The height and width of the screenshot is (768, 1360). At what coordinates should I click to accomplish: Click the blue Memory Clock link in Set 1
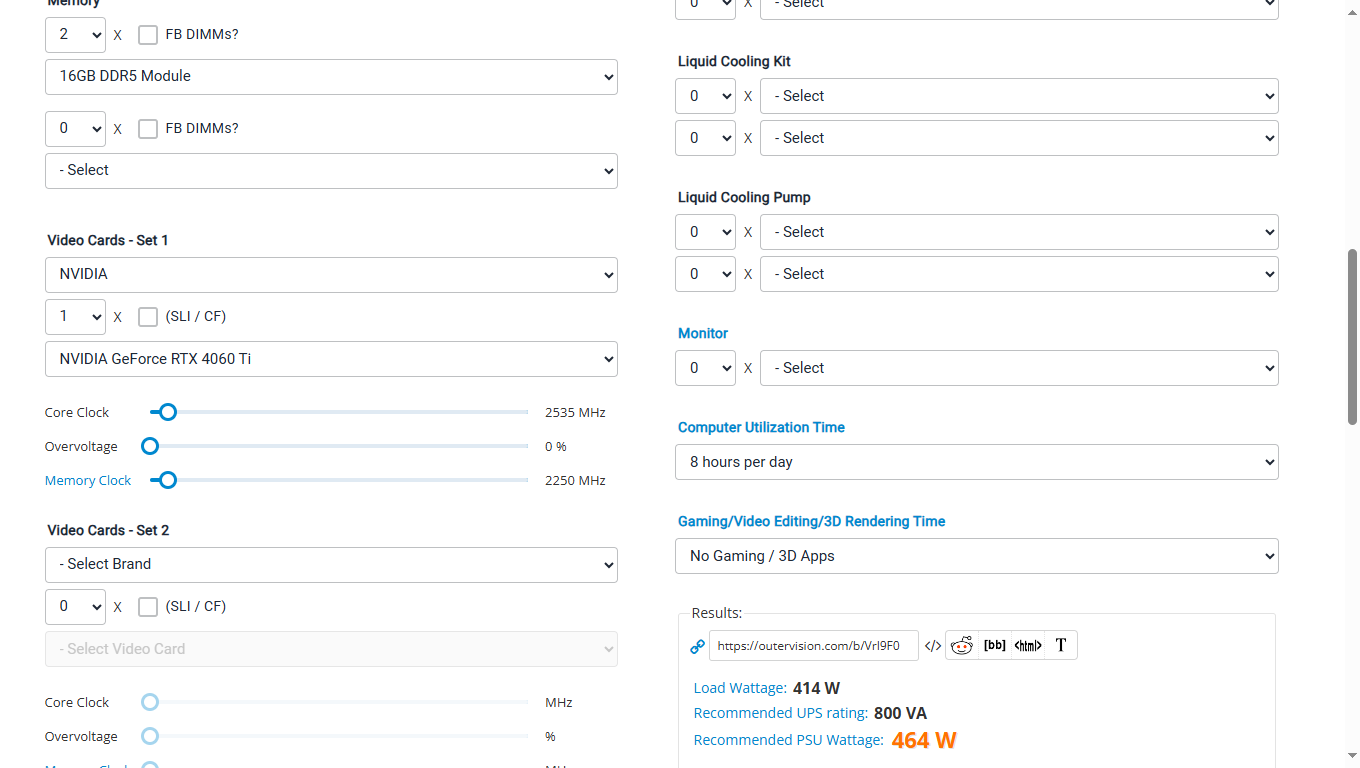(x=88, y=481)
